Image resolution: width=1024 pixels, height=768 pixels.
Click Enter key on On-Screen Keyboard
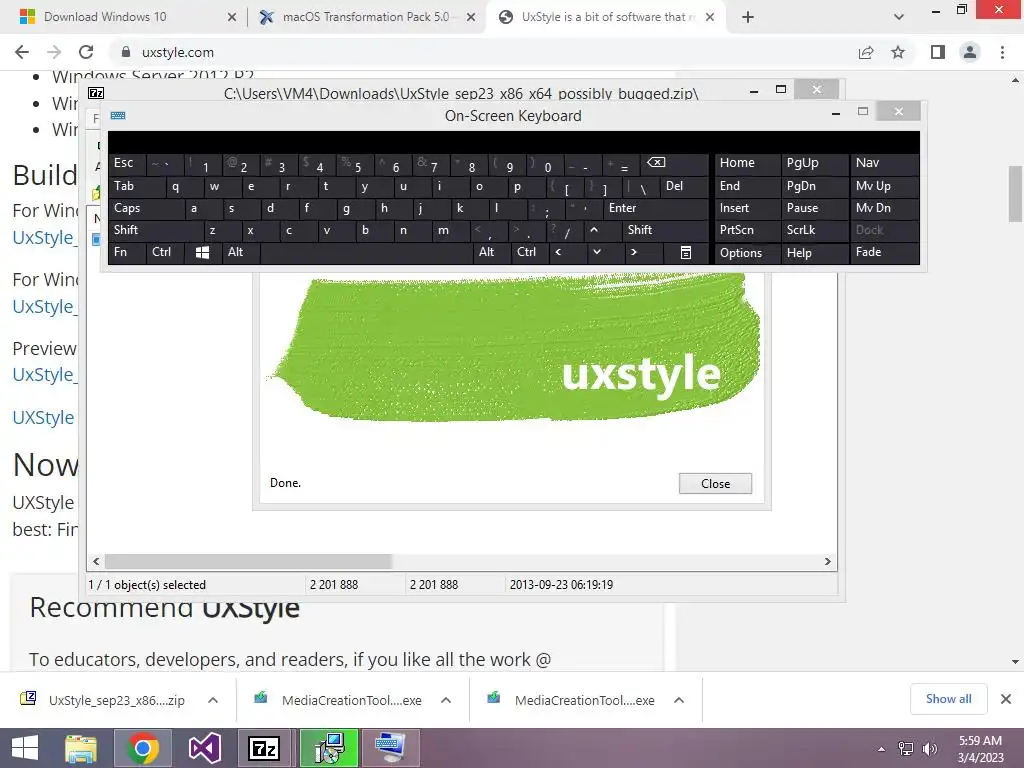(x=656, y=208)
